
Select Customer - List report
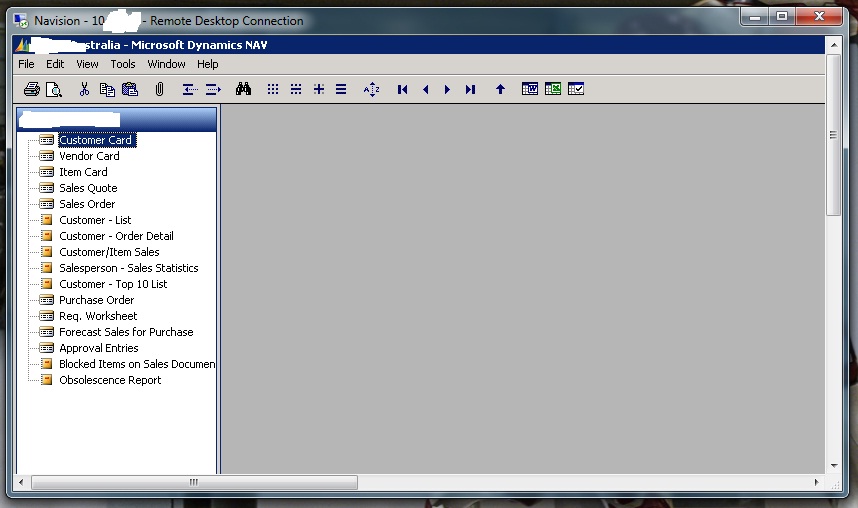(x=95, y=220)
